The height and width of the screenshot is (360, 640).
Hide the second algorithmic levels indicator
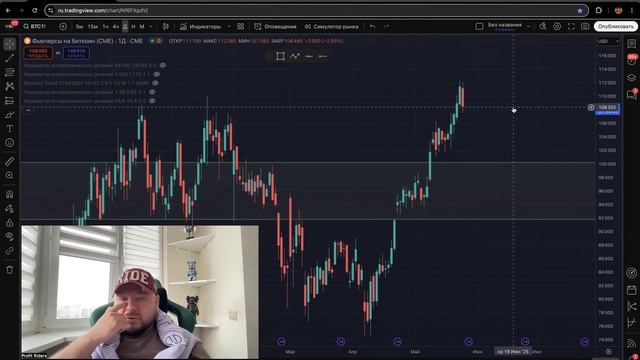tap(156, 74)
